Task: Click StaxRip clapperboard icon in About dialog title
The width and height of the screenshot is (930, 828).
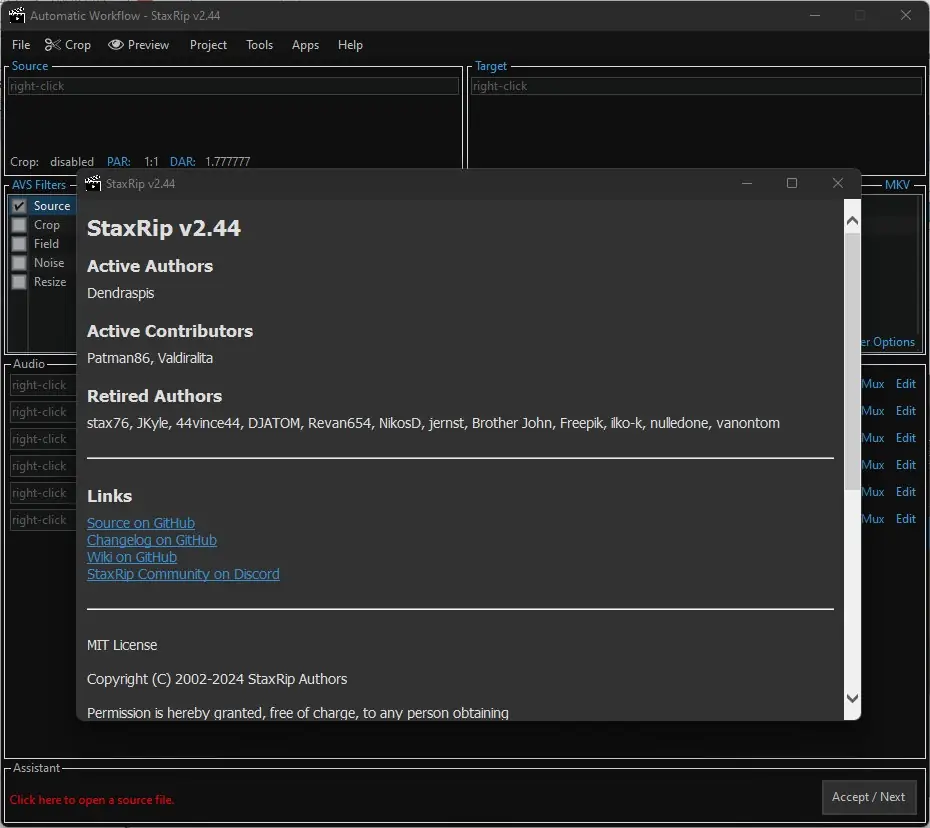Action: [x=93, y=184]
